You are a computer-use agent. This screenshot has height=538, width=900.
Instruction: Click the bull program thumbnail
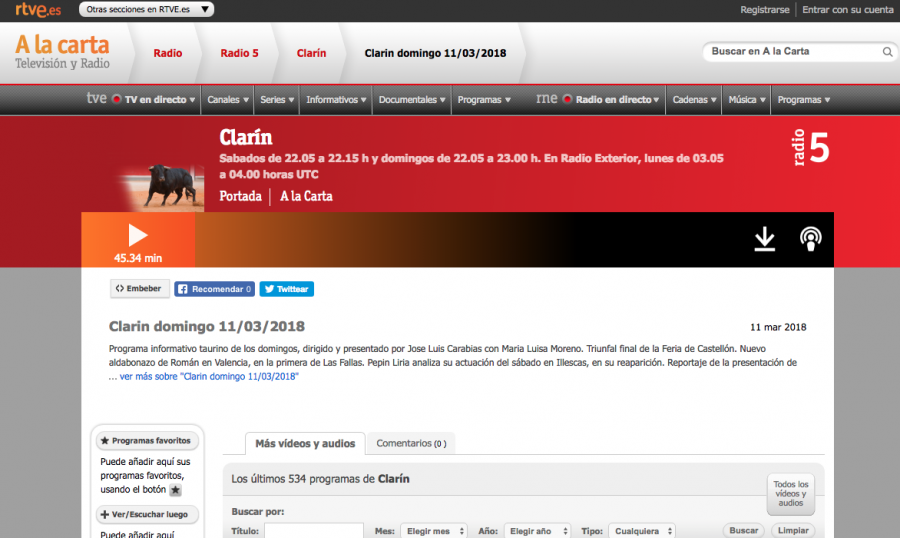coord(161,188)
